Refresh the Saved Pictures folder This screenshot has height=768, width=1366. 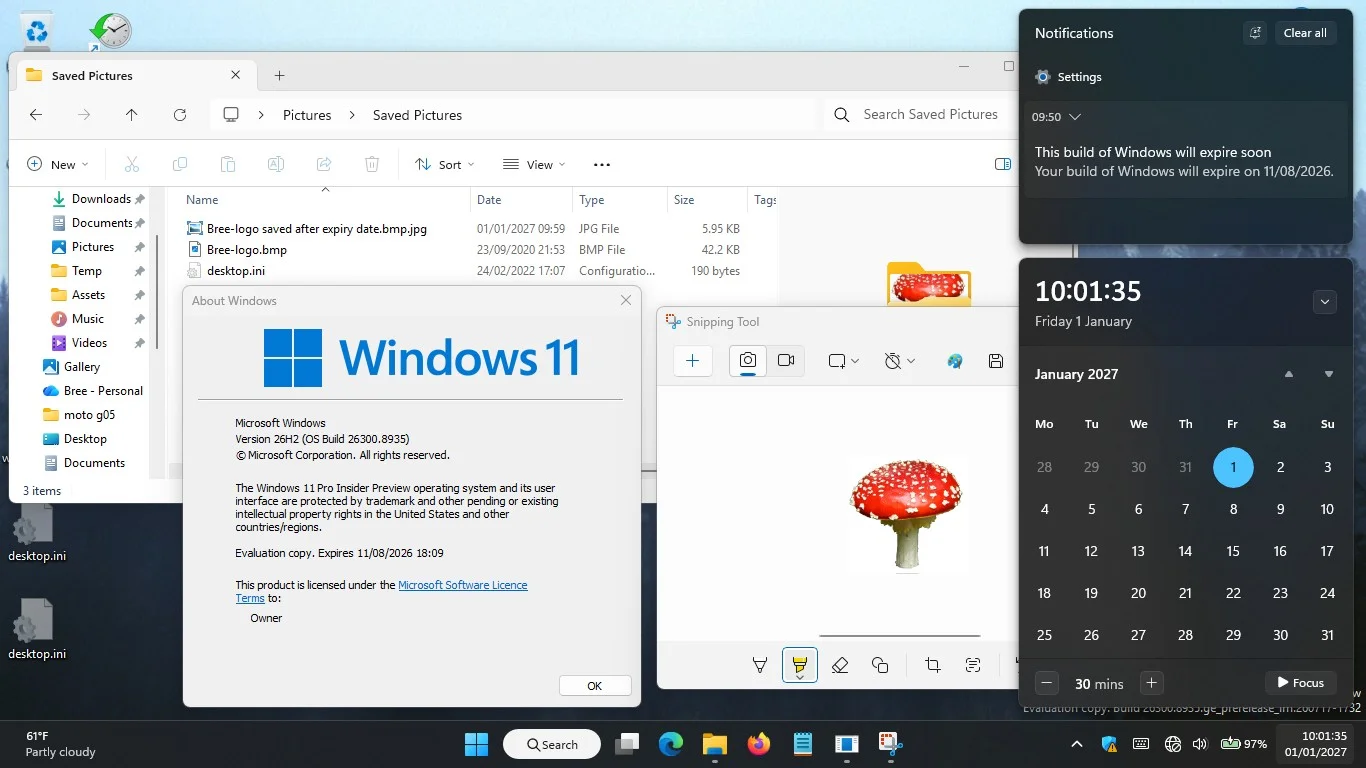pos(180,115)
